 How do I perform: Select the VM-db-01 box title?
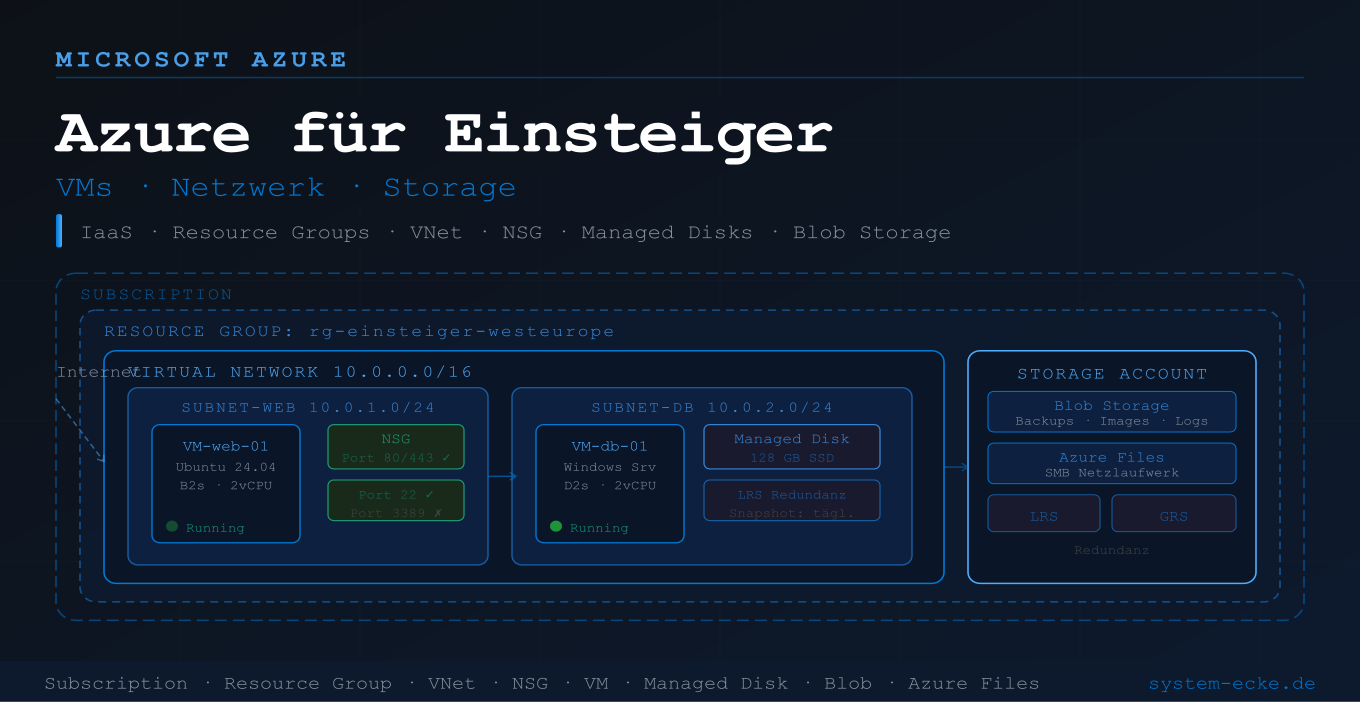point(610,446)
